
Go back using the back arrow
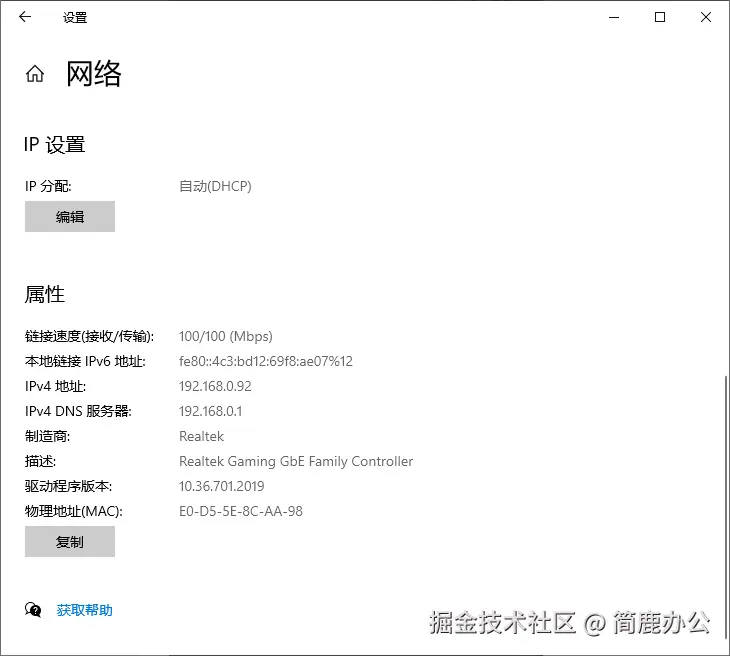[25, 17]
